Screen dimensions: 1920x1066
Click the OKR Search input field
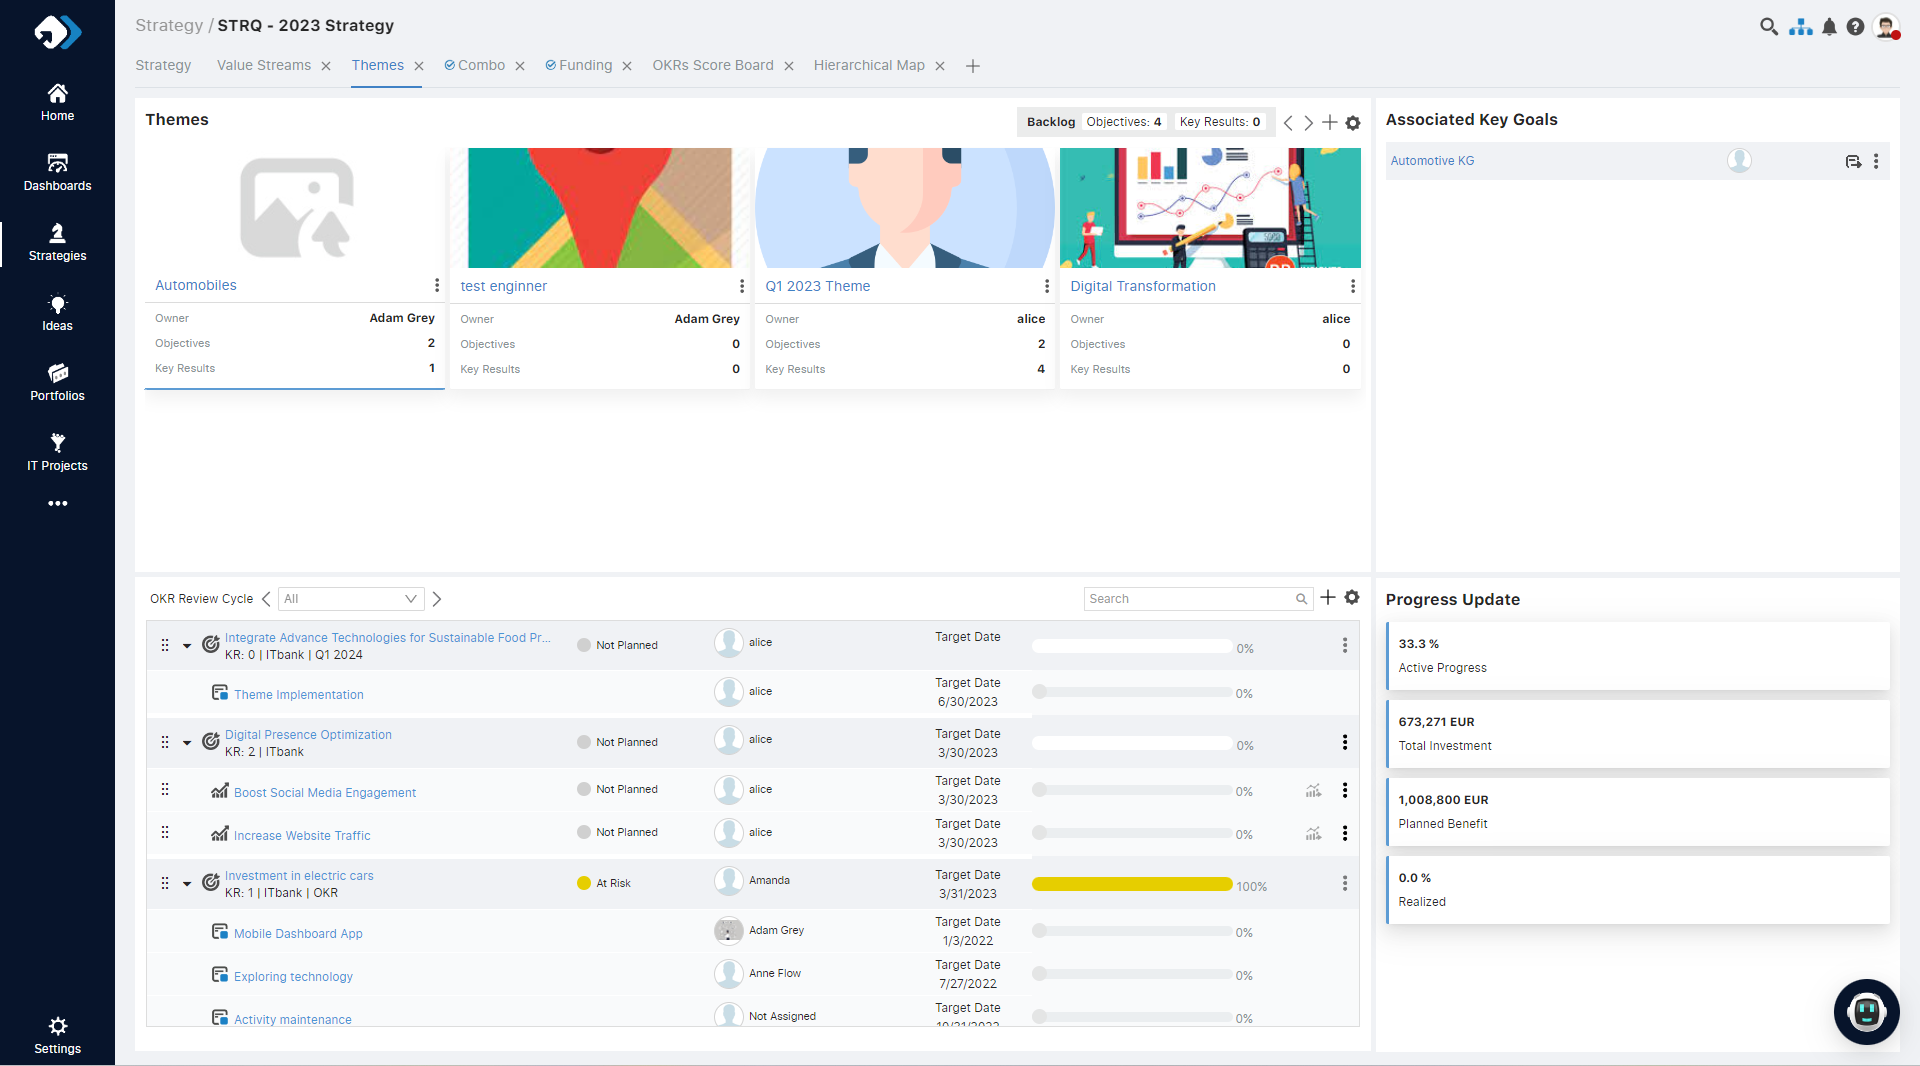coord(1189,599)
